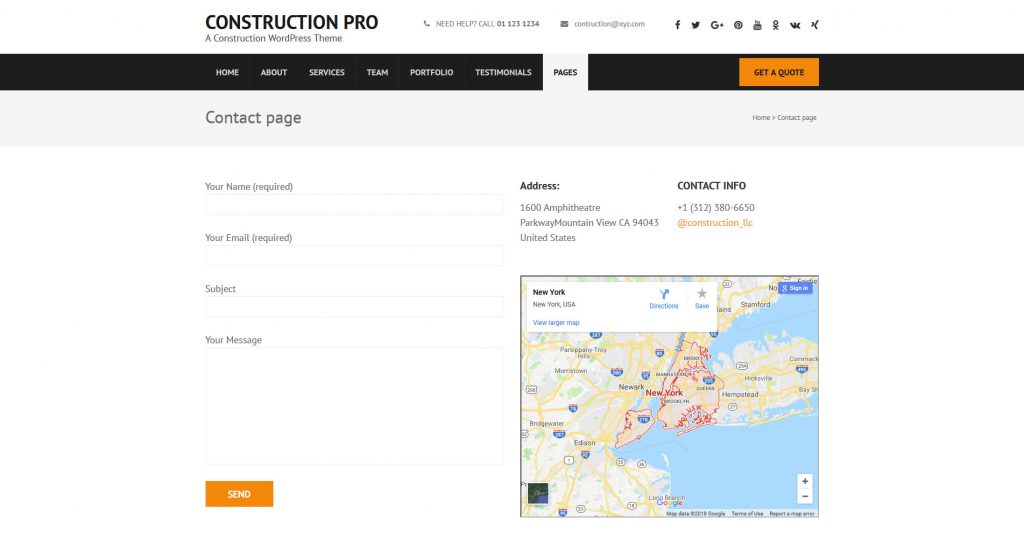Click the phone icon beside Need Help
This screenshot has height=552, width=1024.
426,24
